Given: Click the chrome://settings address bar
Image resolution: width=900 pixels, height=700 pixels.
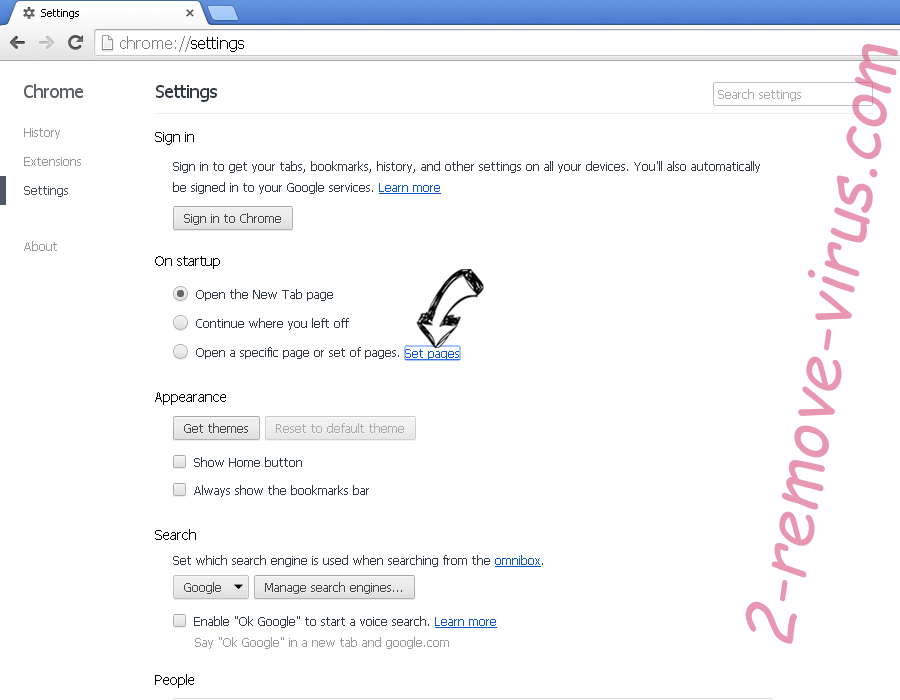Looking at the screenshot, I should [496, 43].
